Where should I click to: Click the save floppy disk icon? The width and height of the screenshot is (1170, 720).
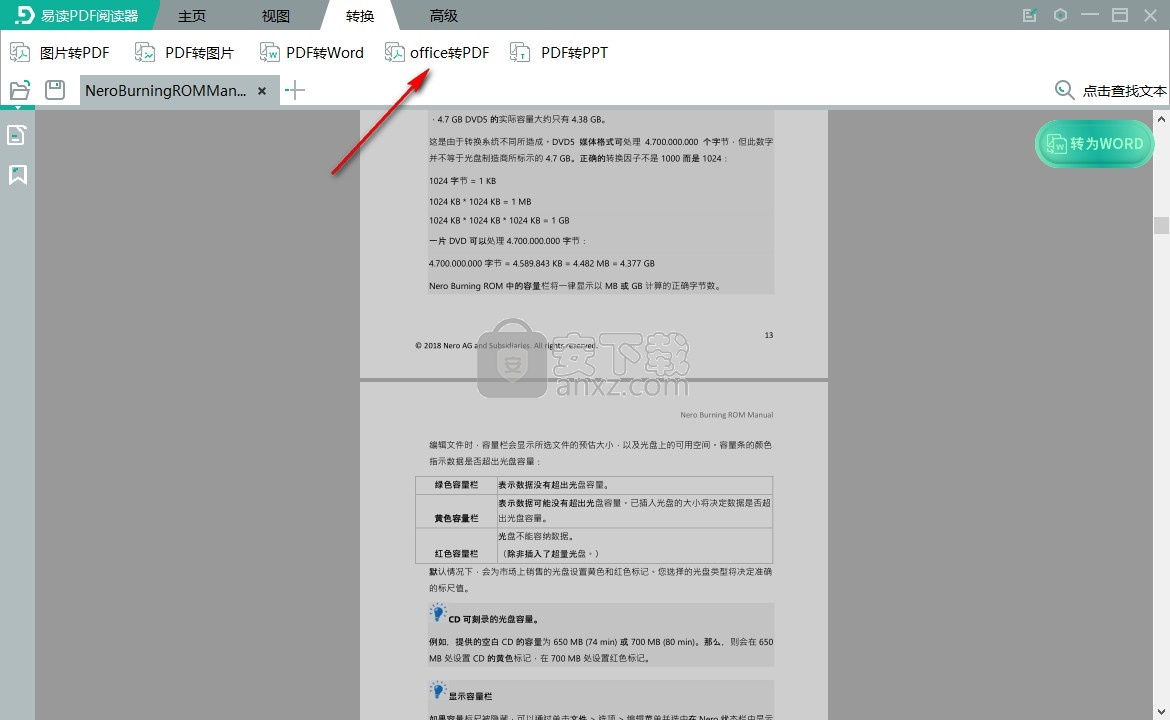pos(55,91)
